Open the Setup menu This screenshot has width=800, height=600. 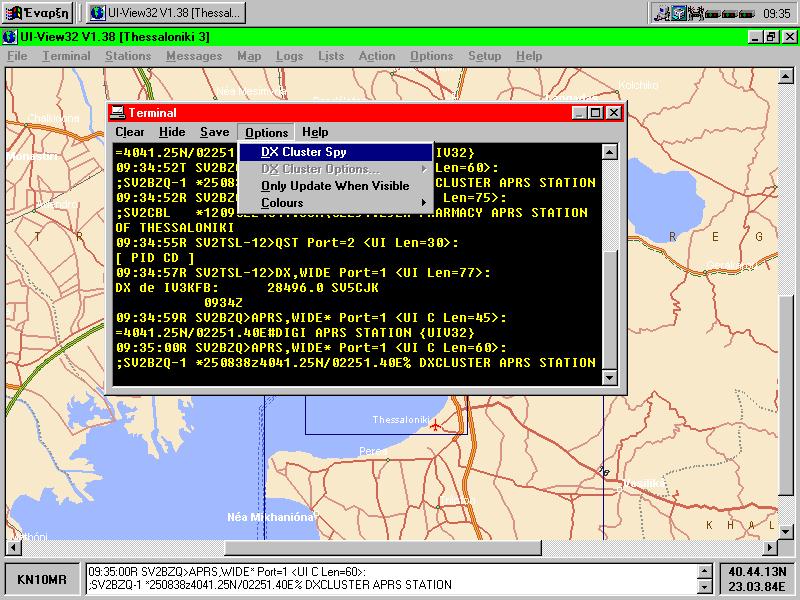pos(484,56)
